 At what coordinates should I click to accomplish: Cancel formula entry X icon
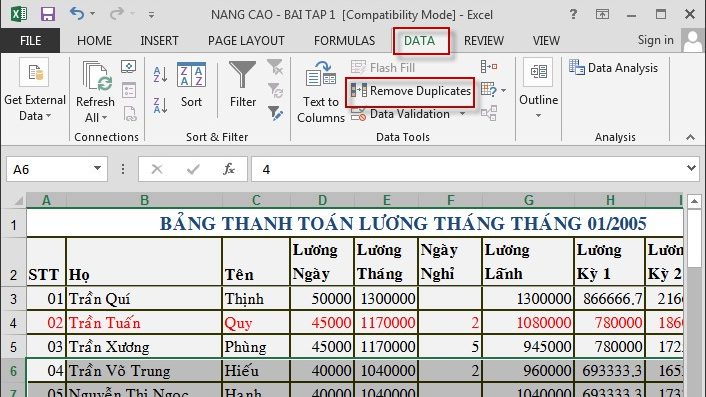pyautogui.click(x=157, y=169)
